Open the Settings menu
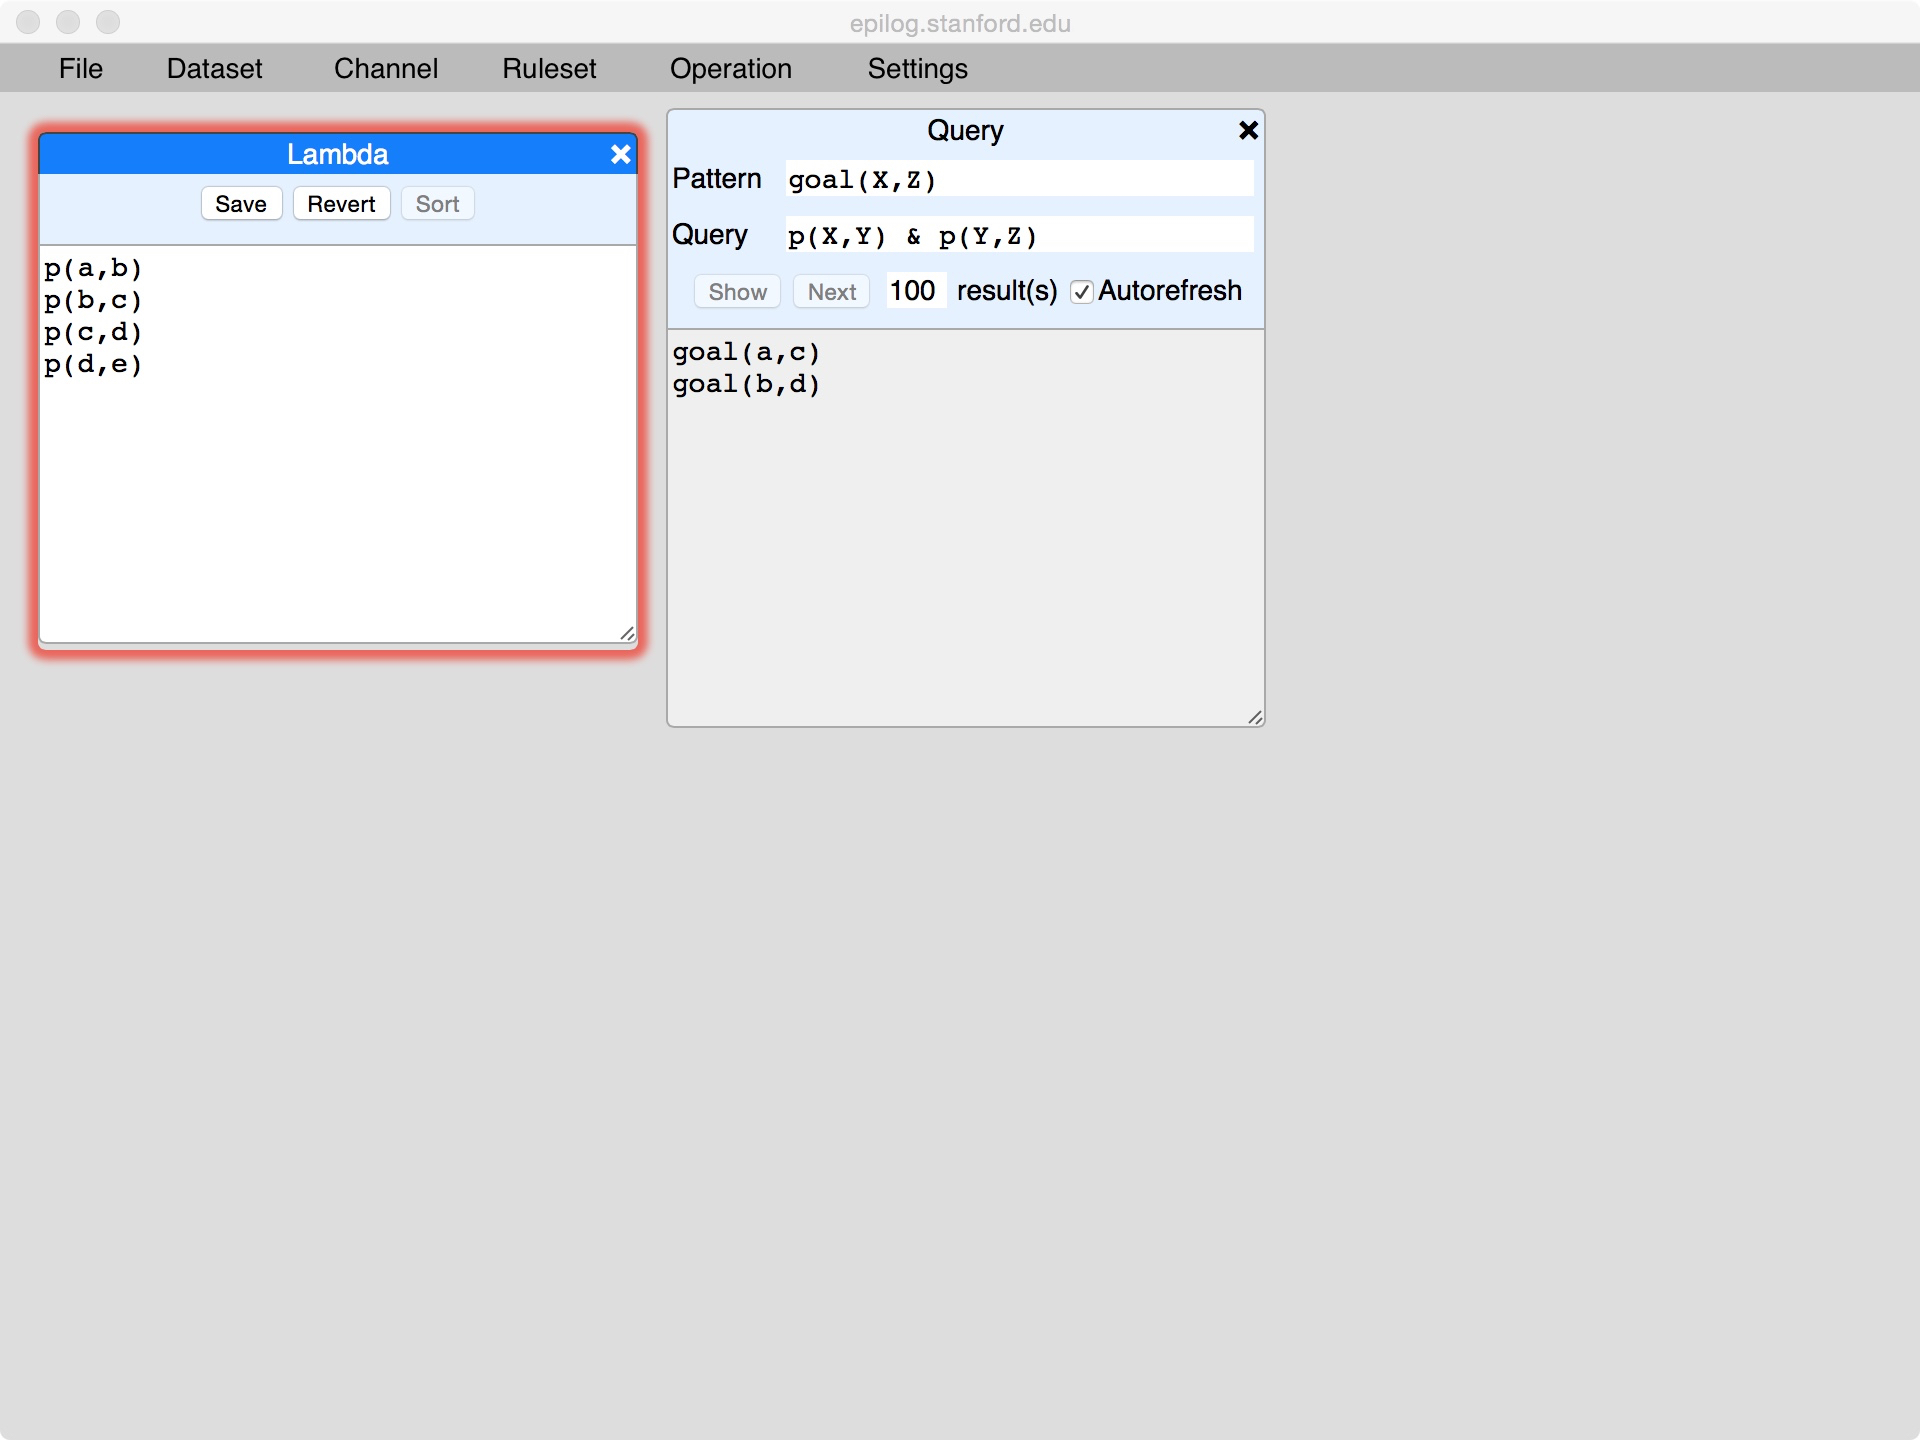The width and height of the screenshot is (1920, 1440). (917, 69)
